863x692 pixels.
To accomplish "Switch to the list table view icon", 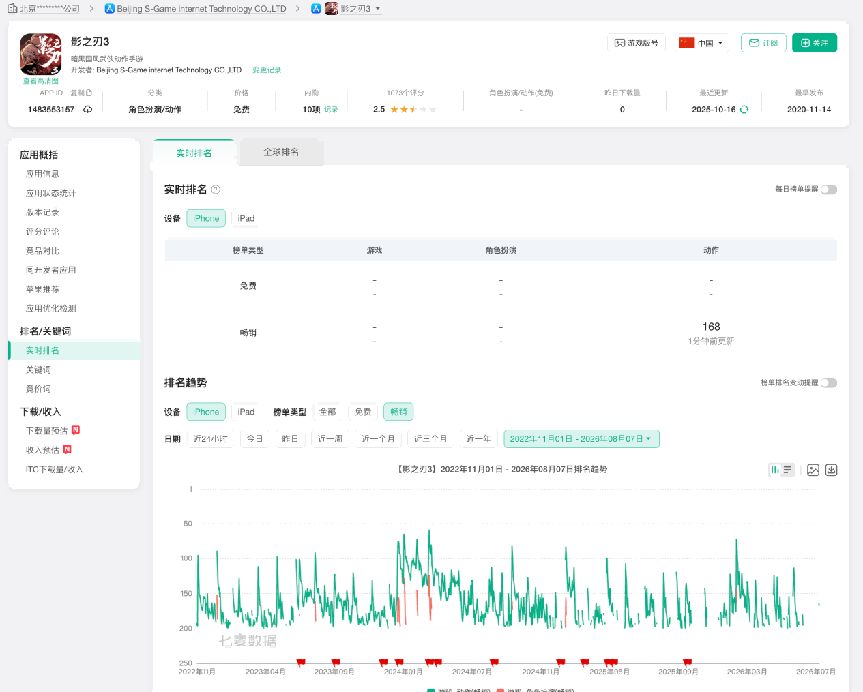I will coord(788,470).
